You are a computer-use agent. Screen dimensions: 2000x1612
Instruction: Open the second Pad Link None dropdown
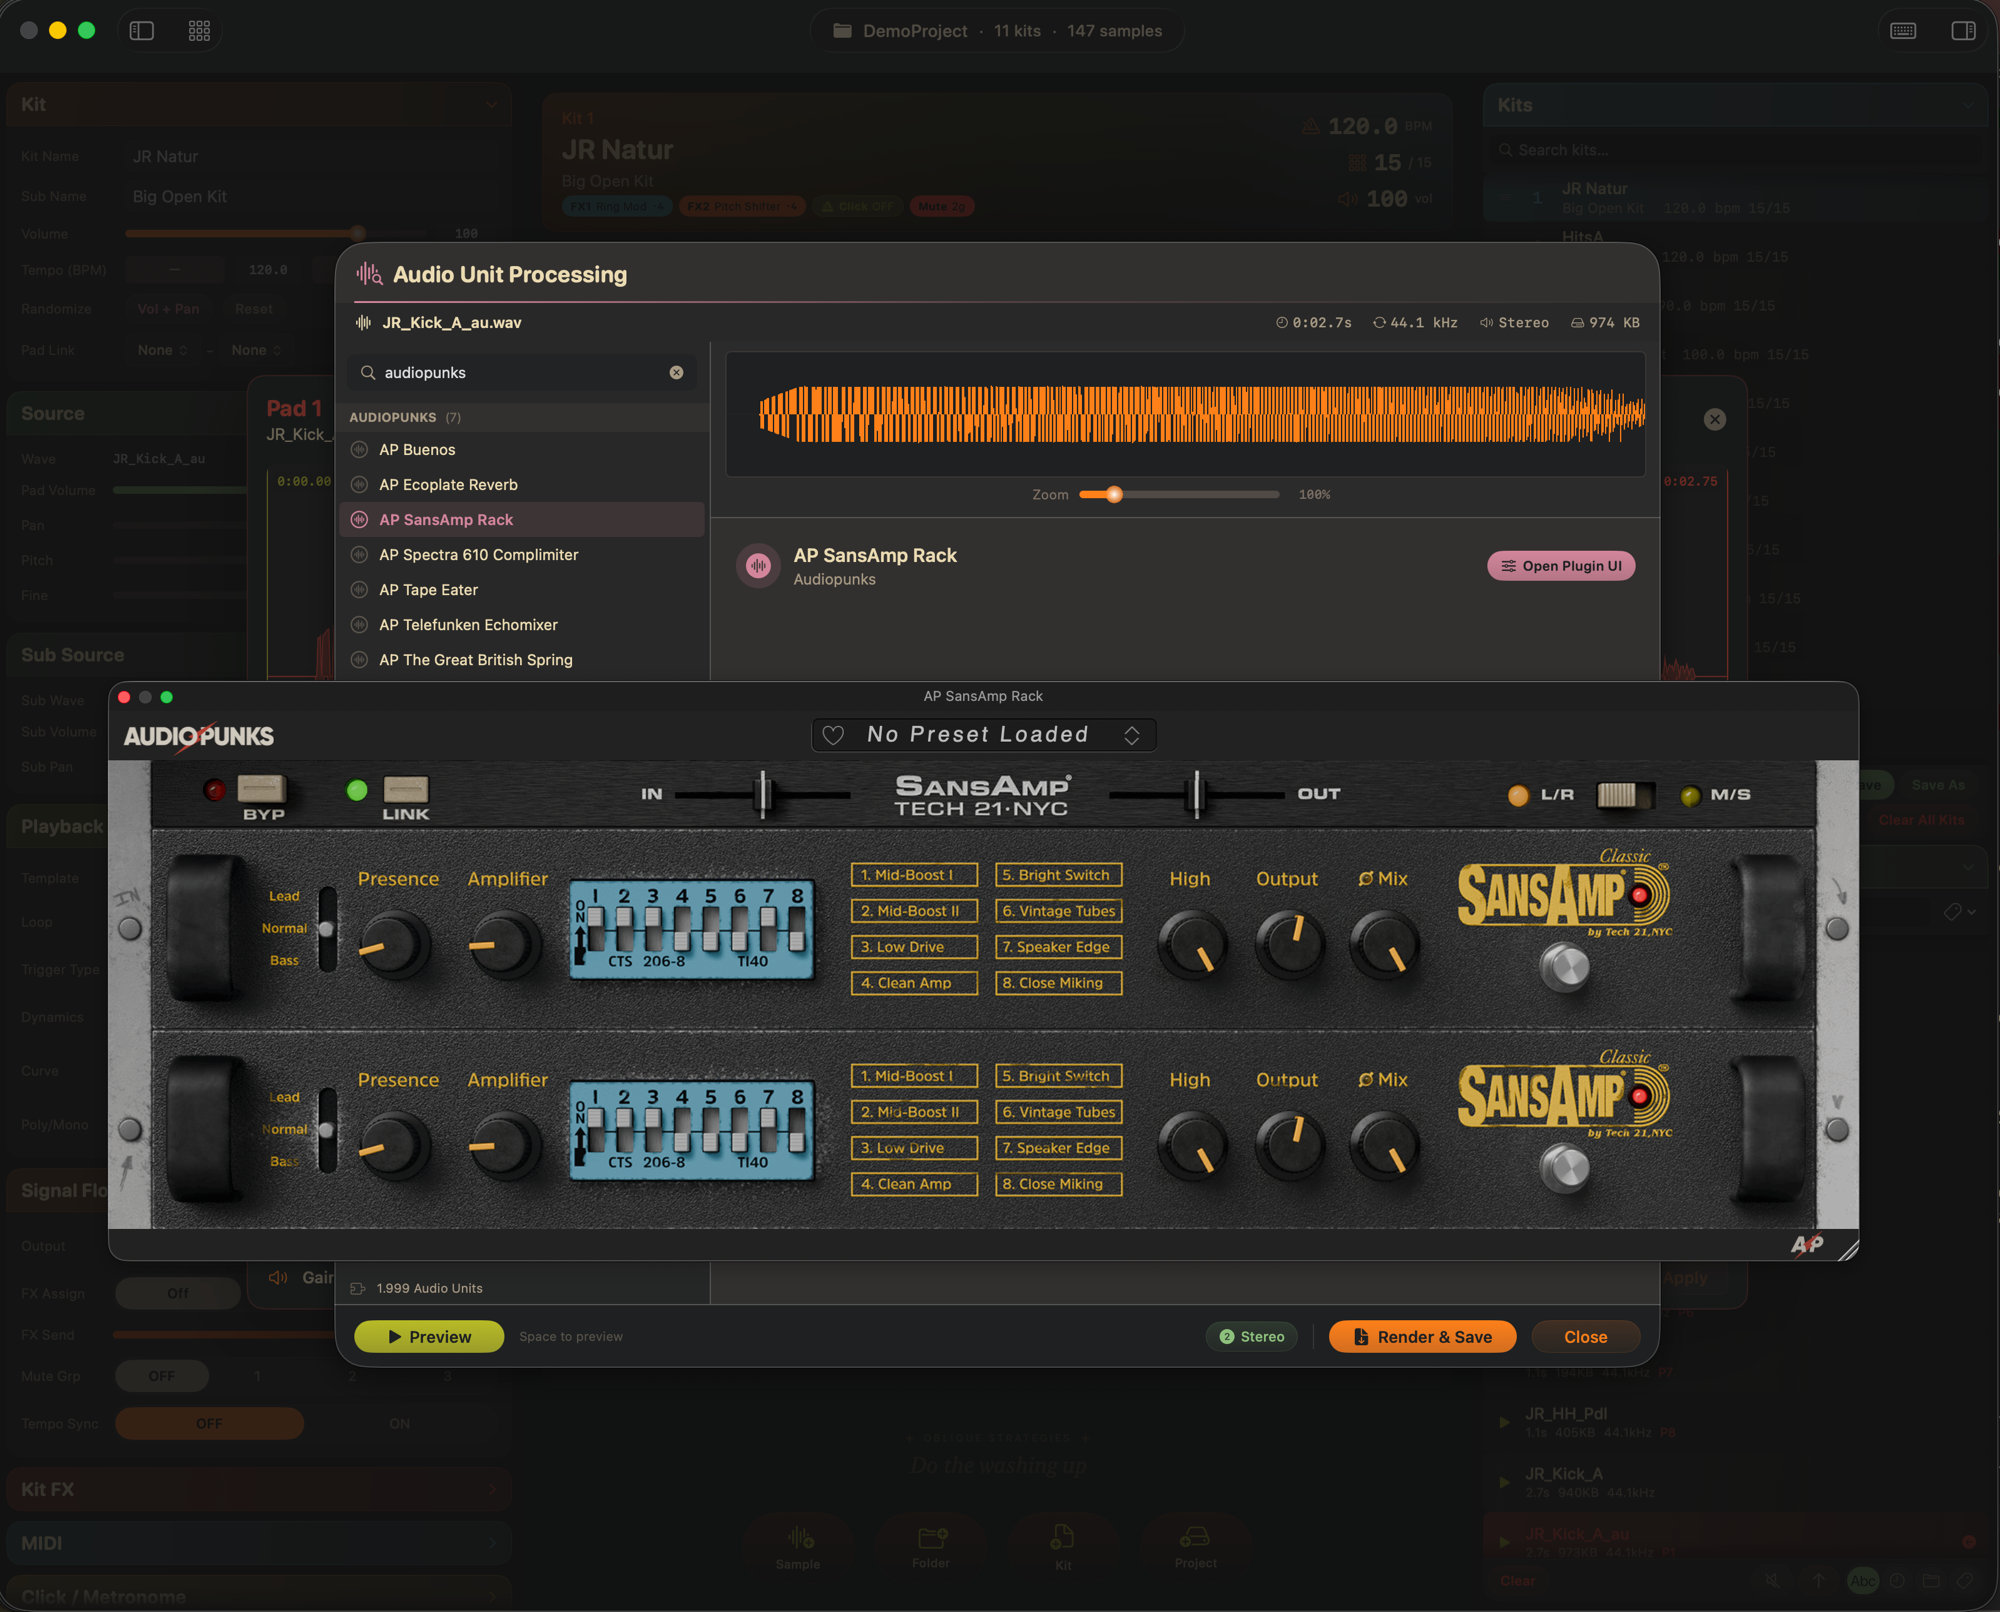tap(257, 350)
